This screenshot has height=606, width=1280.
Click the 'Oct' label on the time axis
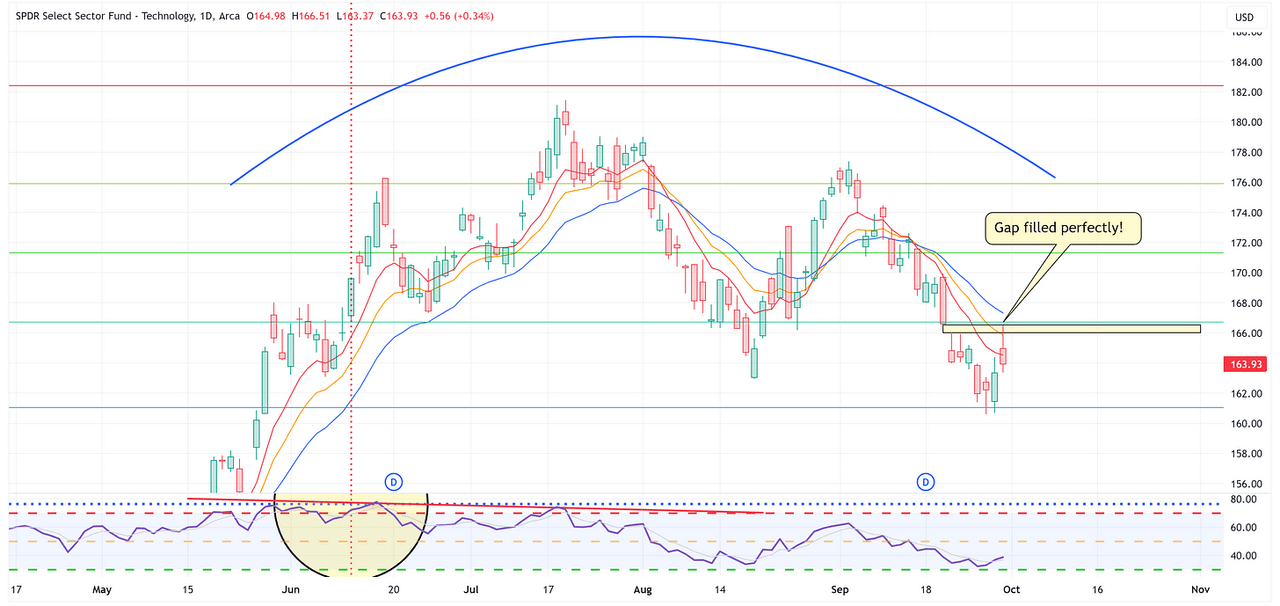click(1011, 590)
